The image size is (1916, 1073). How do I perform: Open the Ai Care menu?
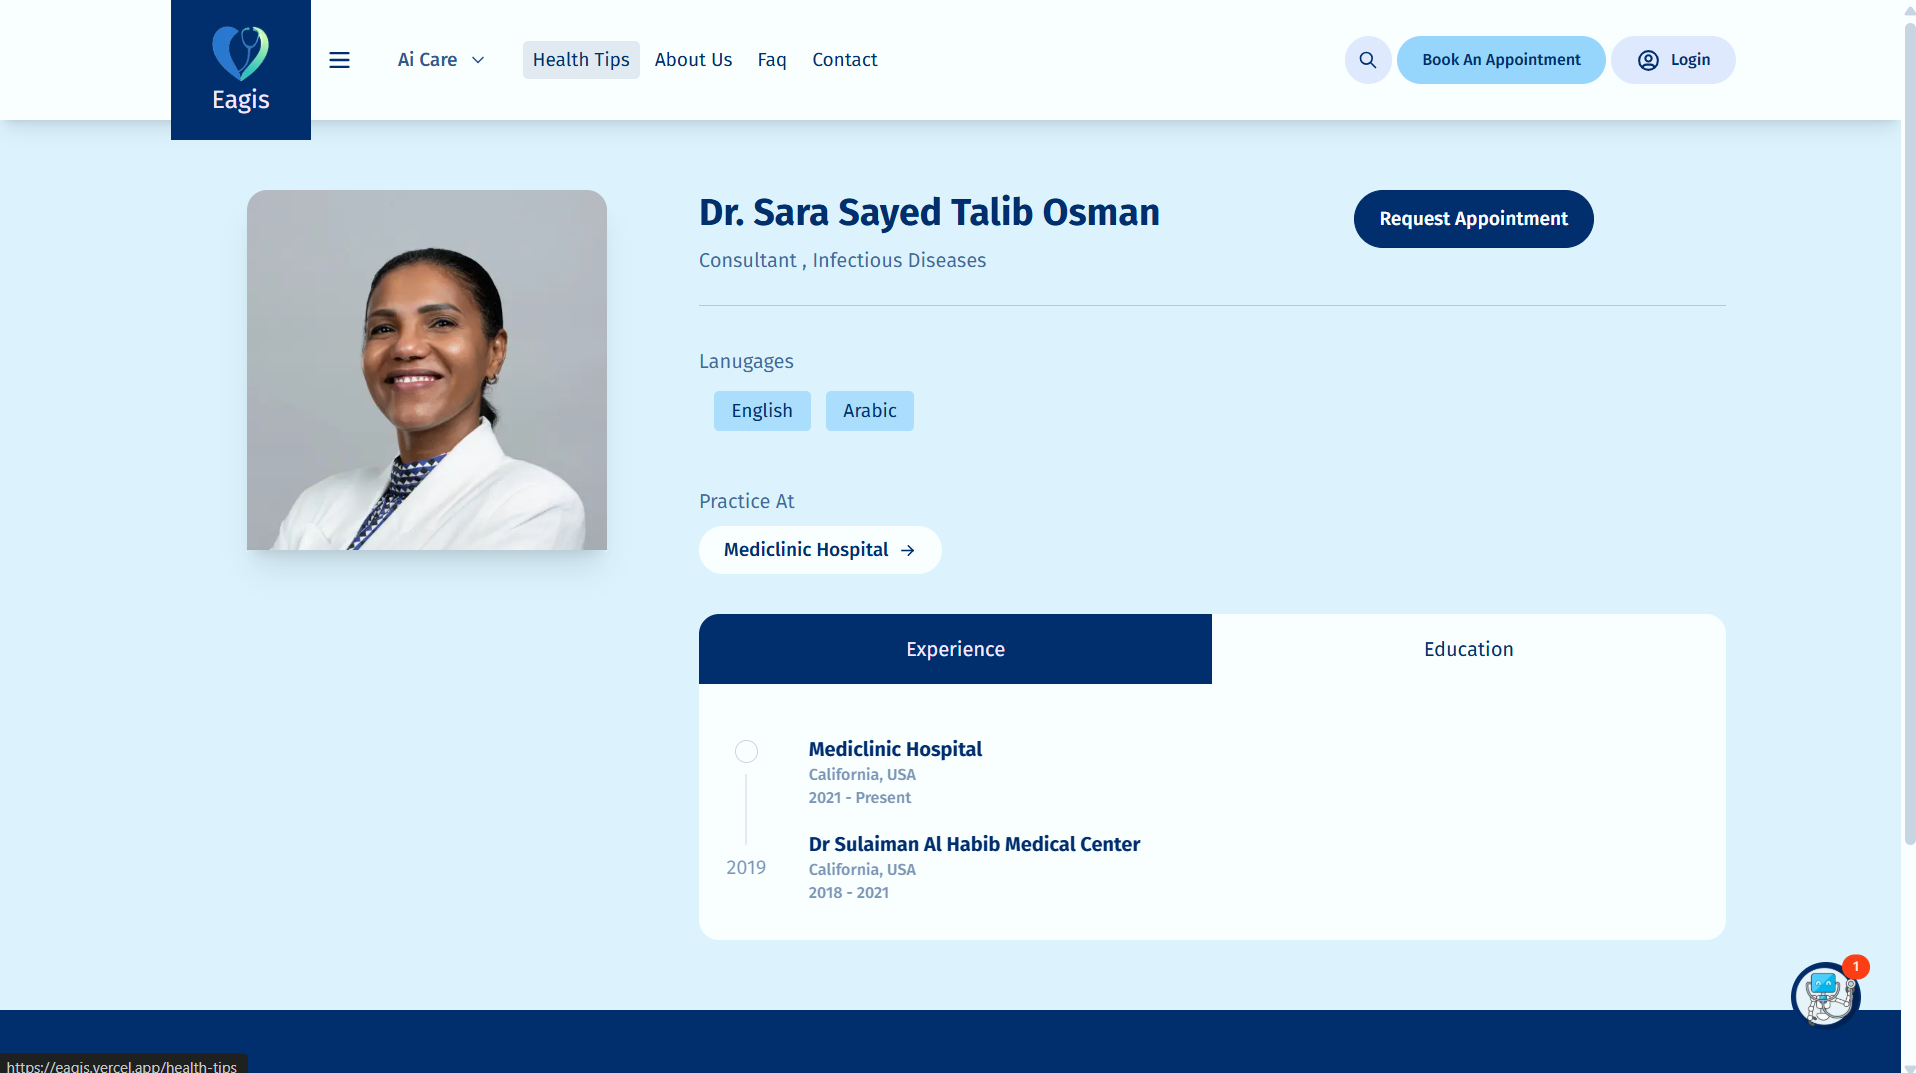pyautogui.click(x=427, y=60)
